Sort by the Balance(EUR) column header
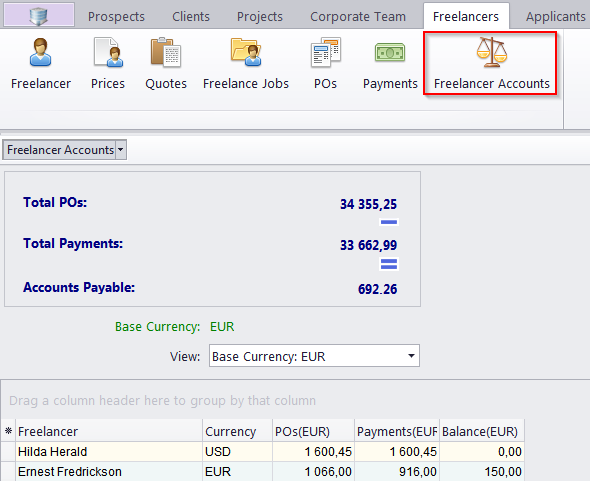590x481 pixels. (482, 431)
